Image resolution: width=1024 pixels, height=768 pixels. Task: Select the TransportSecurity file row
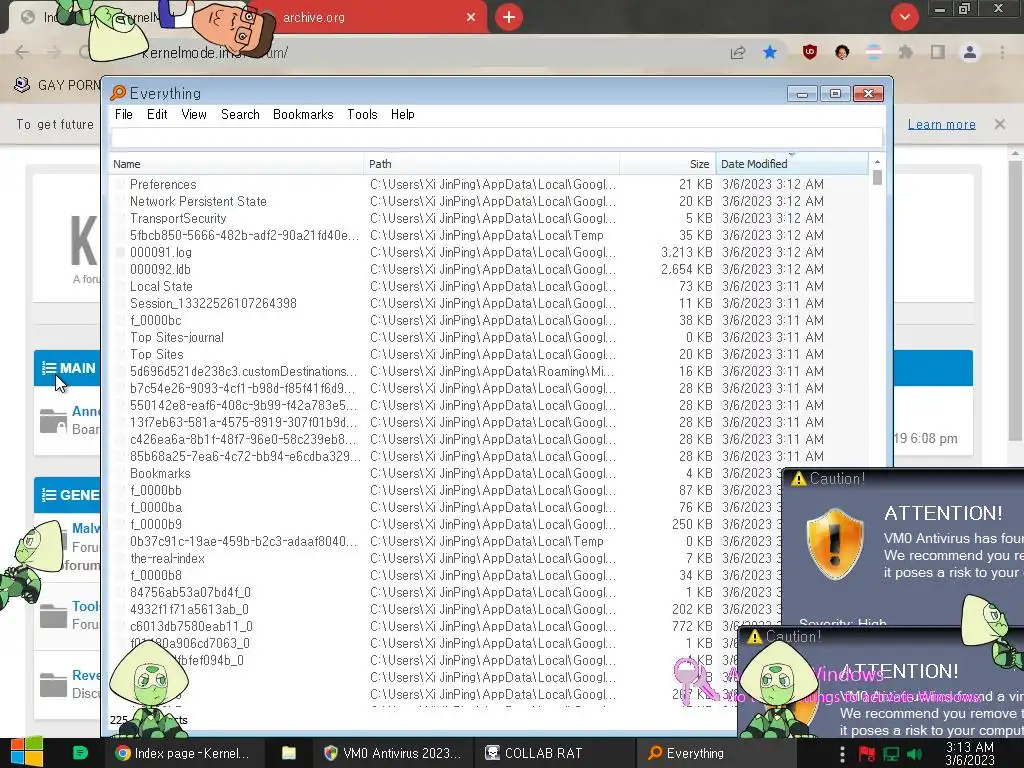[x=488, y=218]
